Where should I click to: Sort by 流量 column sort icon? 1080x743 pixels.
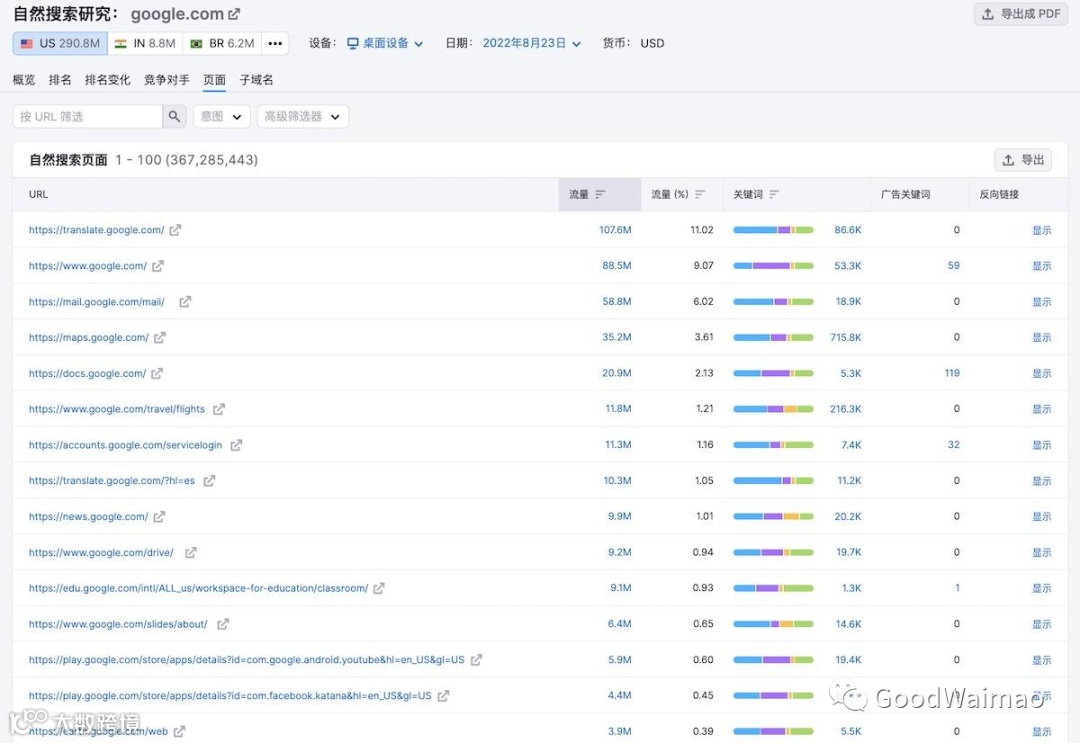(x=601, y=194)
